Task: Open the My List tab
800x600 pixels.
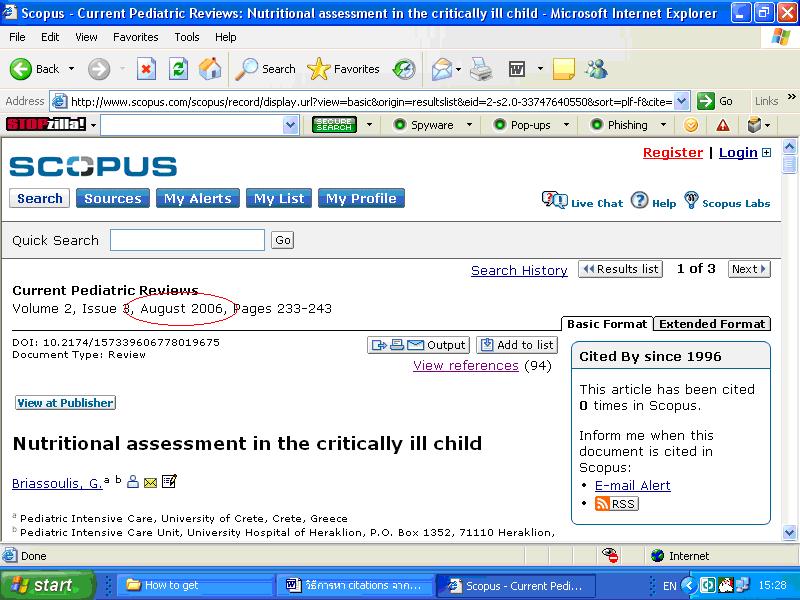Action: [x=279, y=198]
